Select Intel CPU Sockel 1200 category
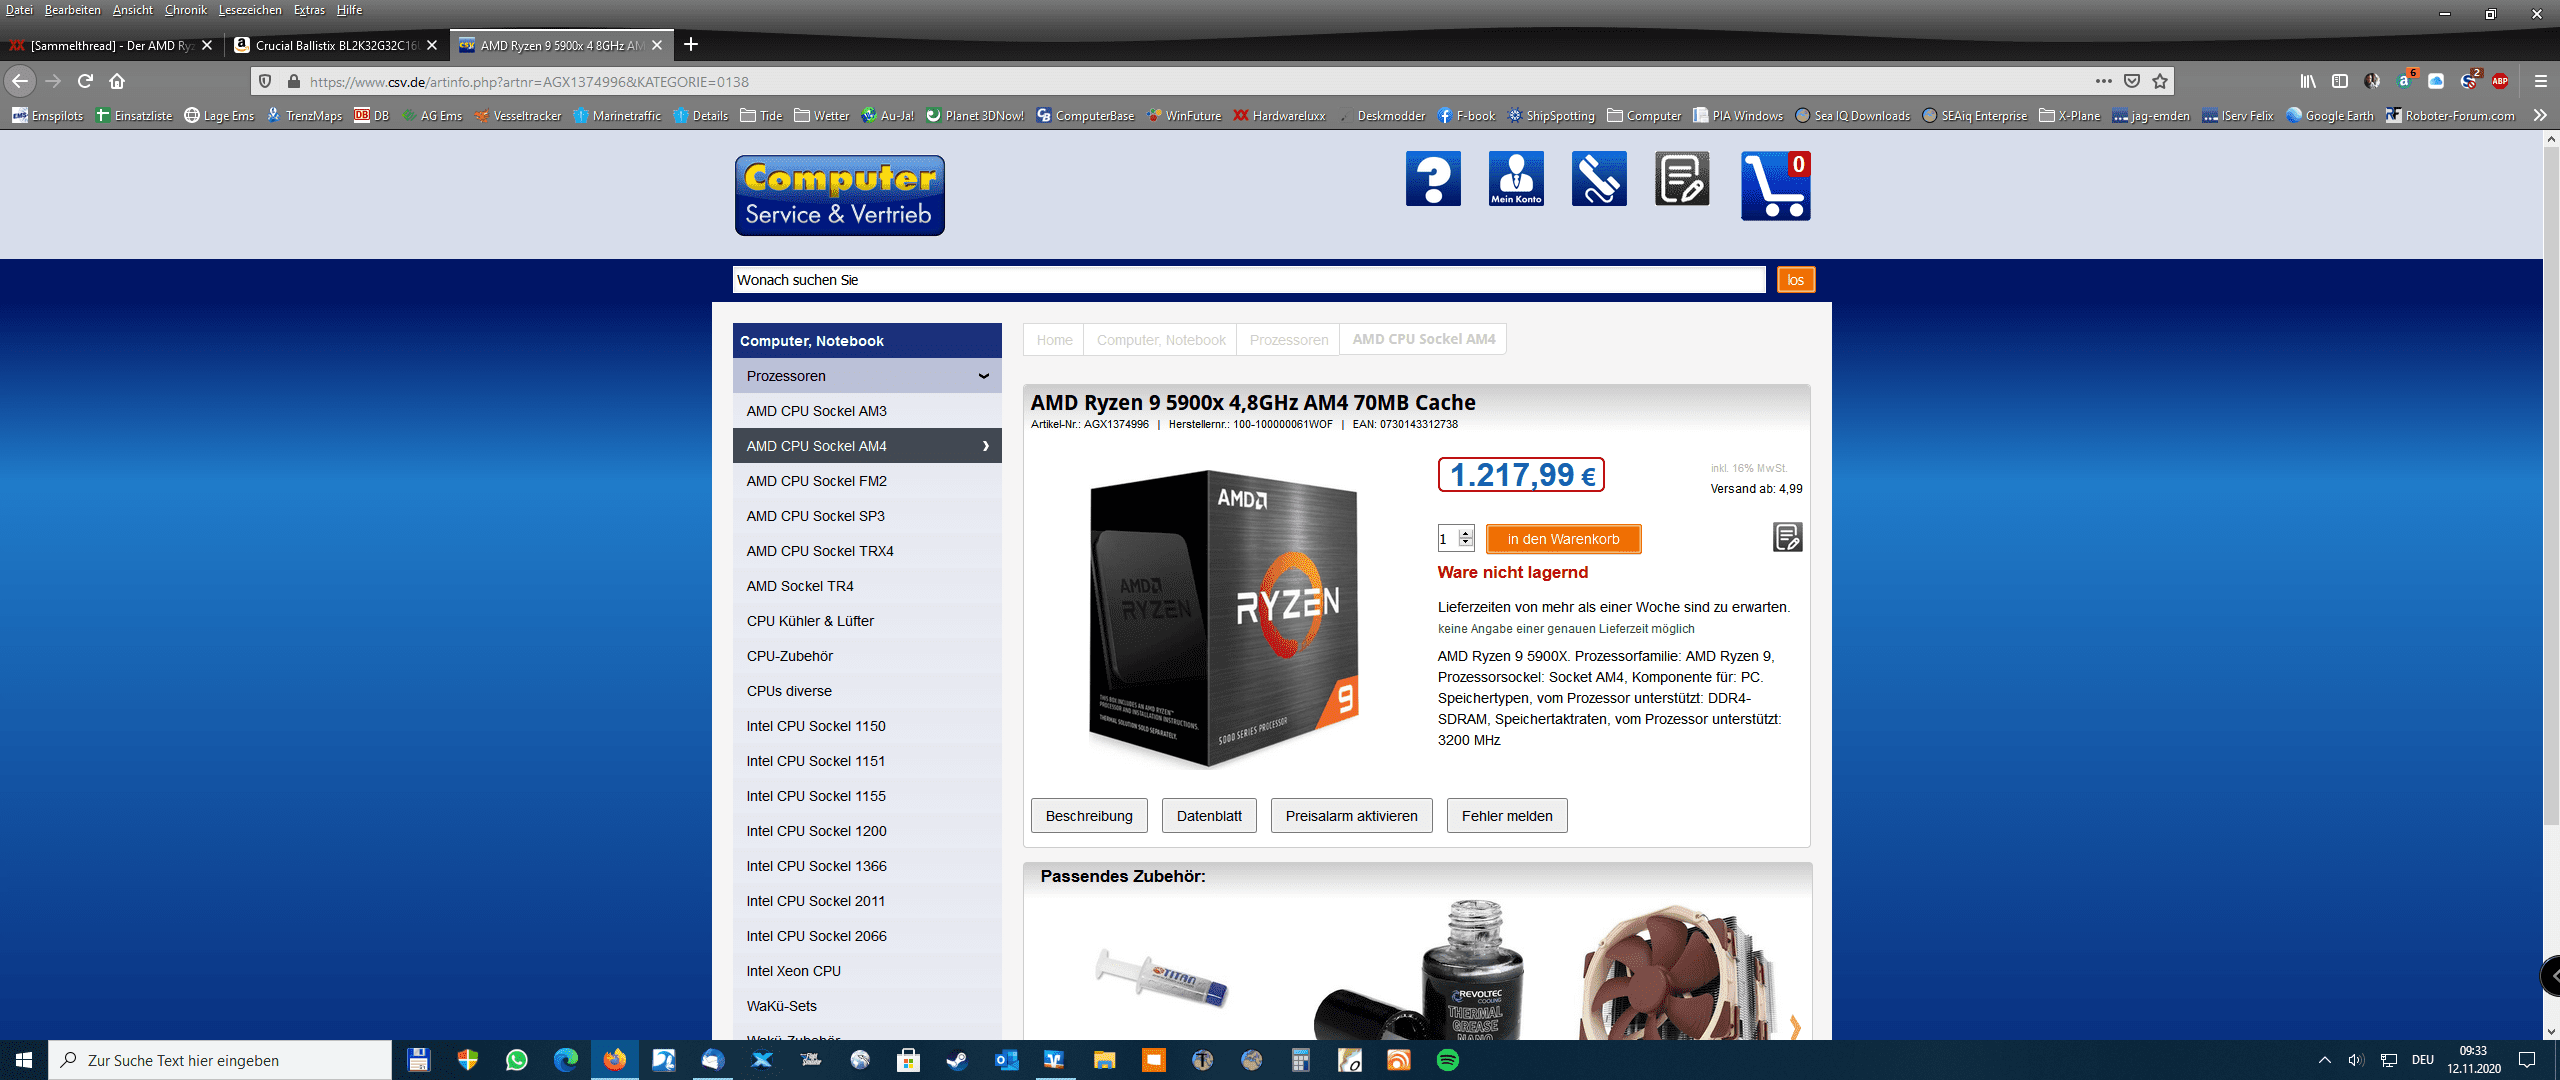Viewport: 2560px width, 1080px height. [867, 831]
